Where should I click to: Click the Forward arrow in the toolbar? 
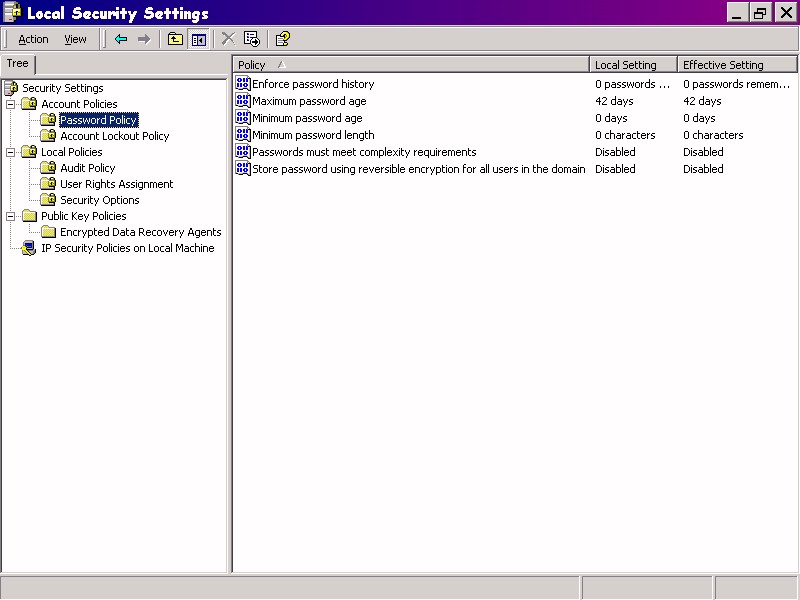pos(144,39)
